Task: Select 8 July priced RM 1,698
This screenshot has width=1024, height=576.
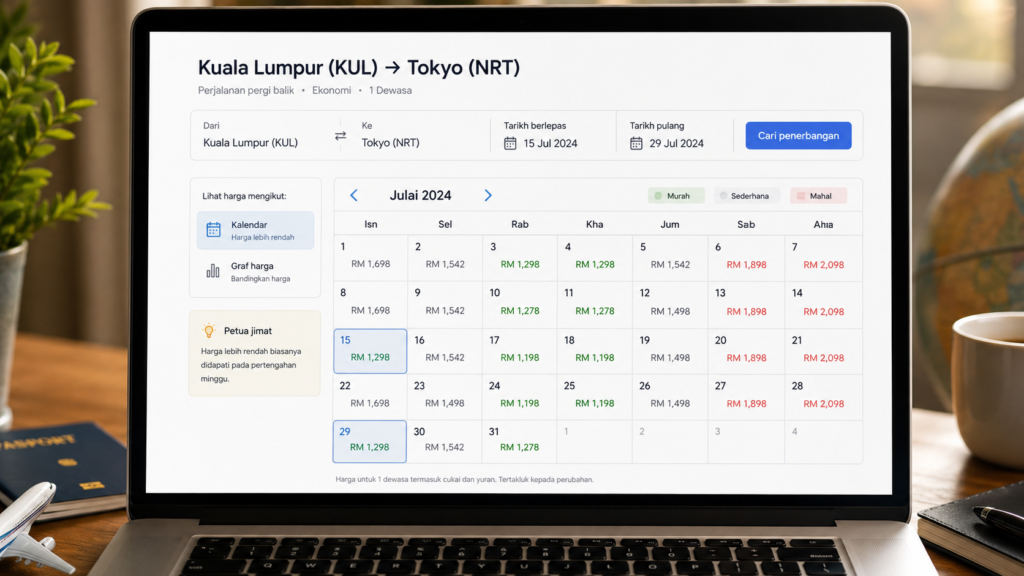Action: click(x=371, y=305)
